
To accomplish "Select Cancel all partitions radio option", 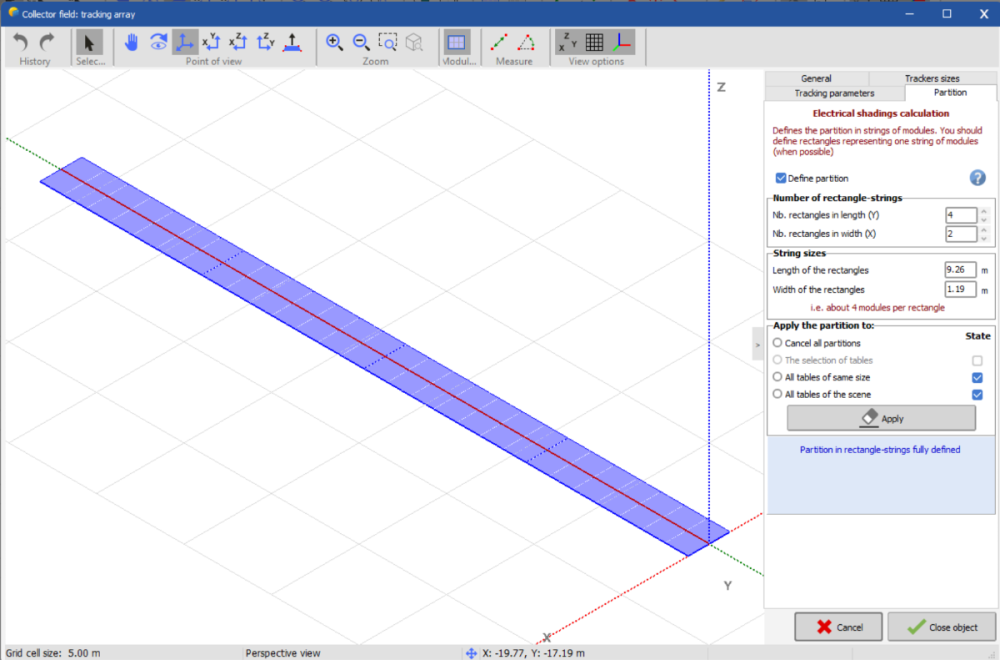I will point(778,343).
